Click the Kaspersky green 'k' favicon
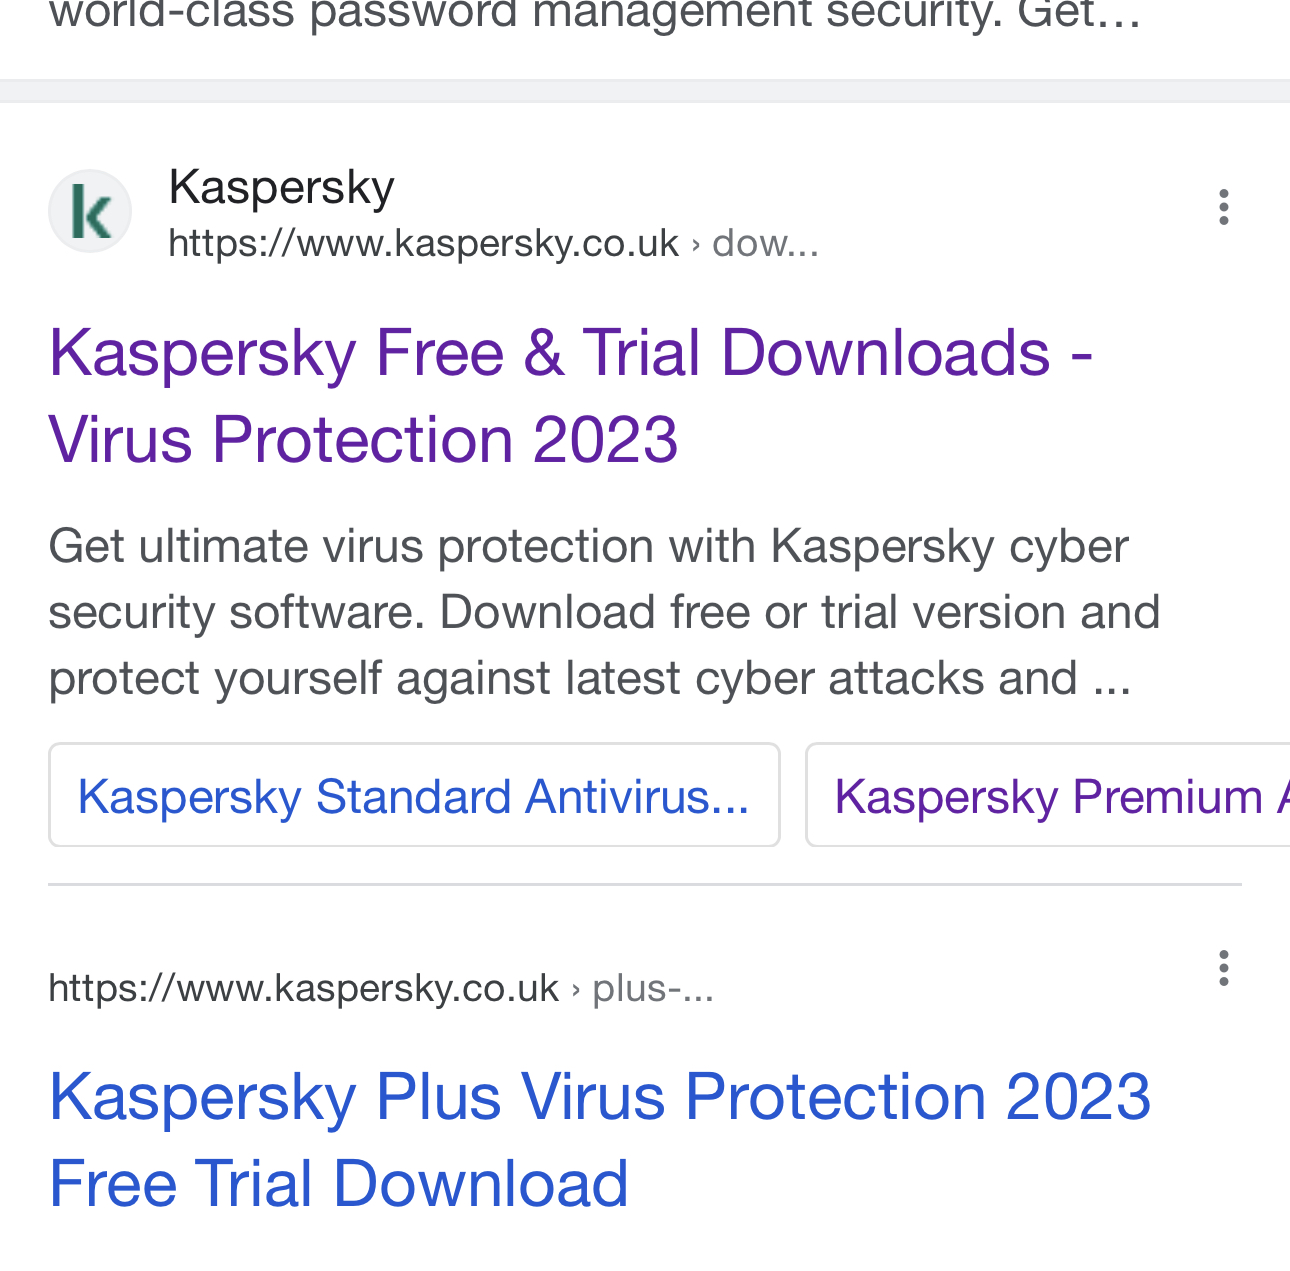 point(90,211)
